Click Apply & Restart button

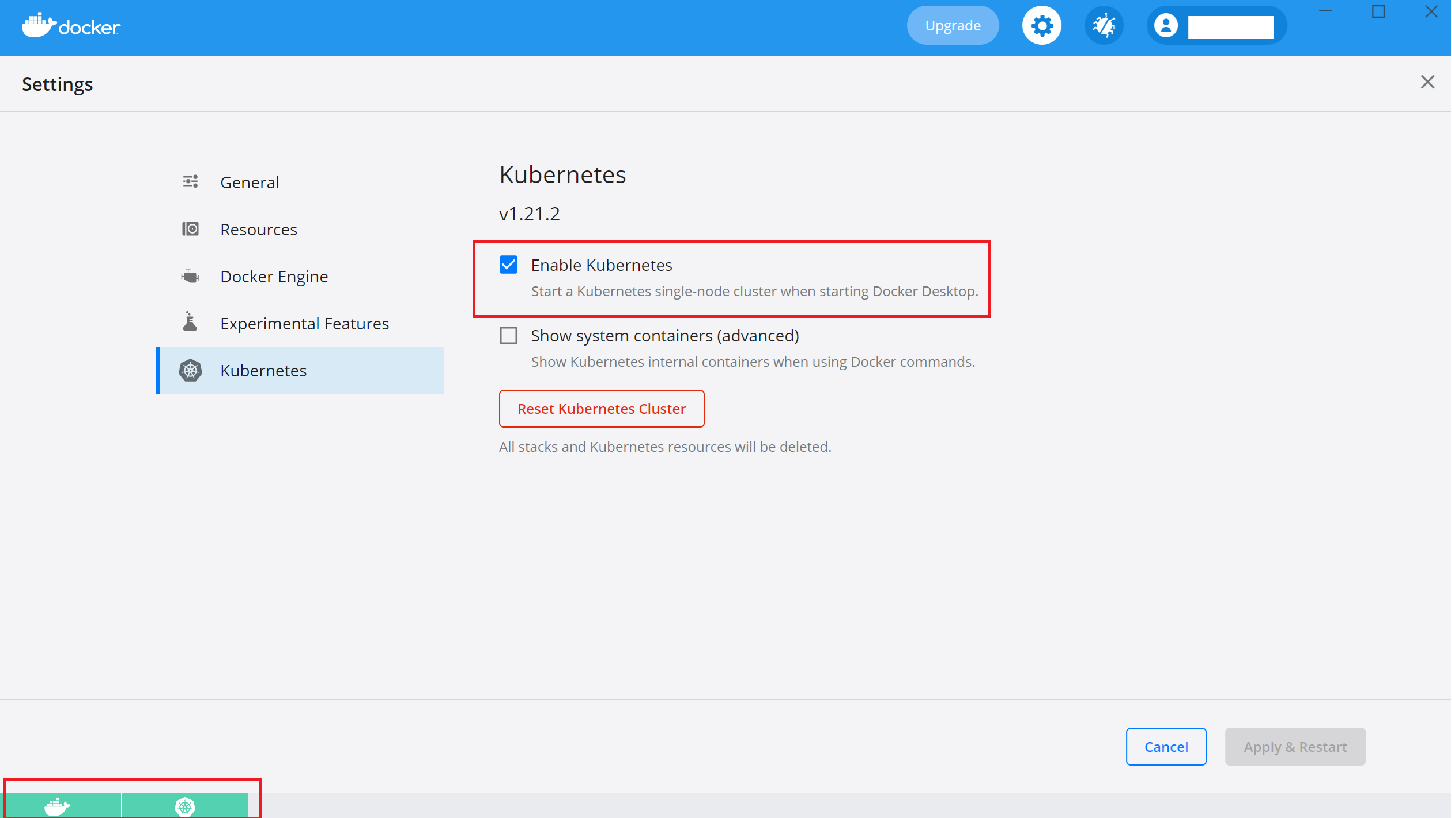[x=1295, y=747]
